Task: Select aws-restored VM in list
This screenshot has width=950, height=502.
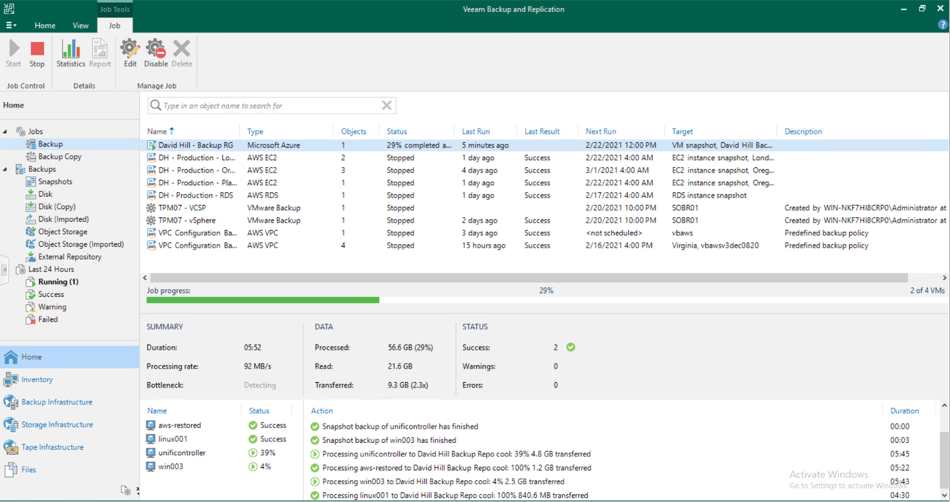Action: point(179,426)
